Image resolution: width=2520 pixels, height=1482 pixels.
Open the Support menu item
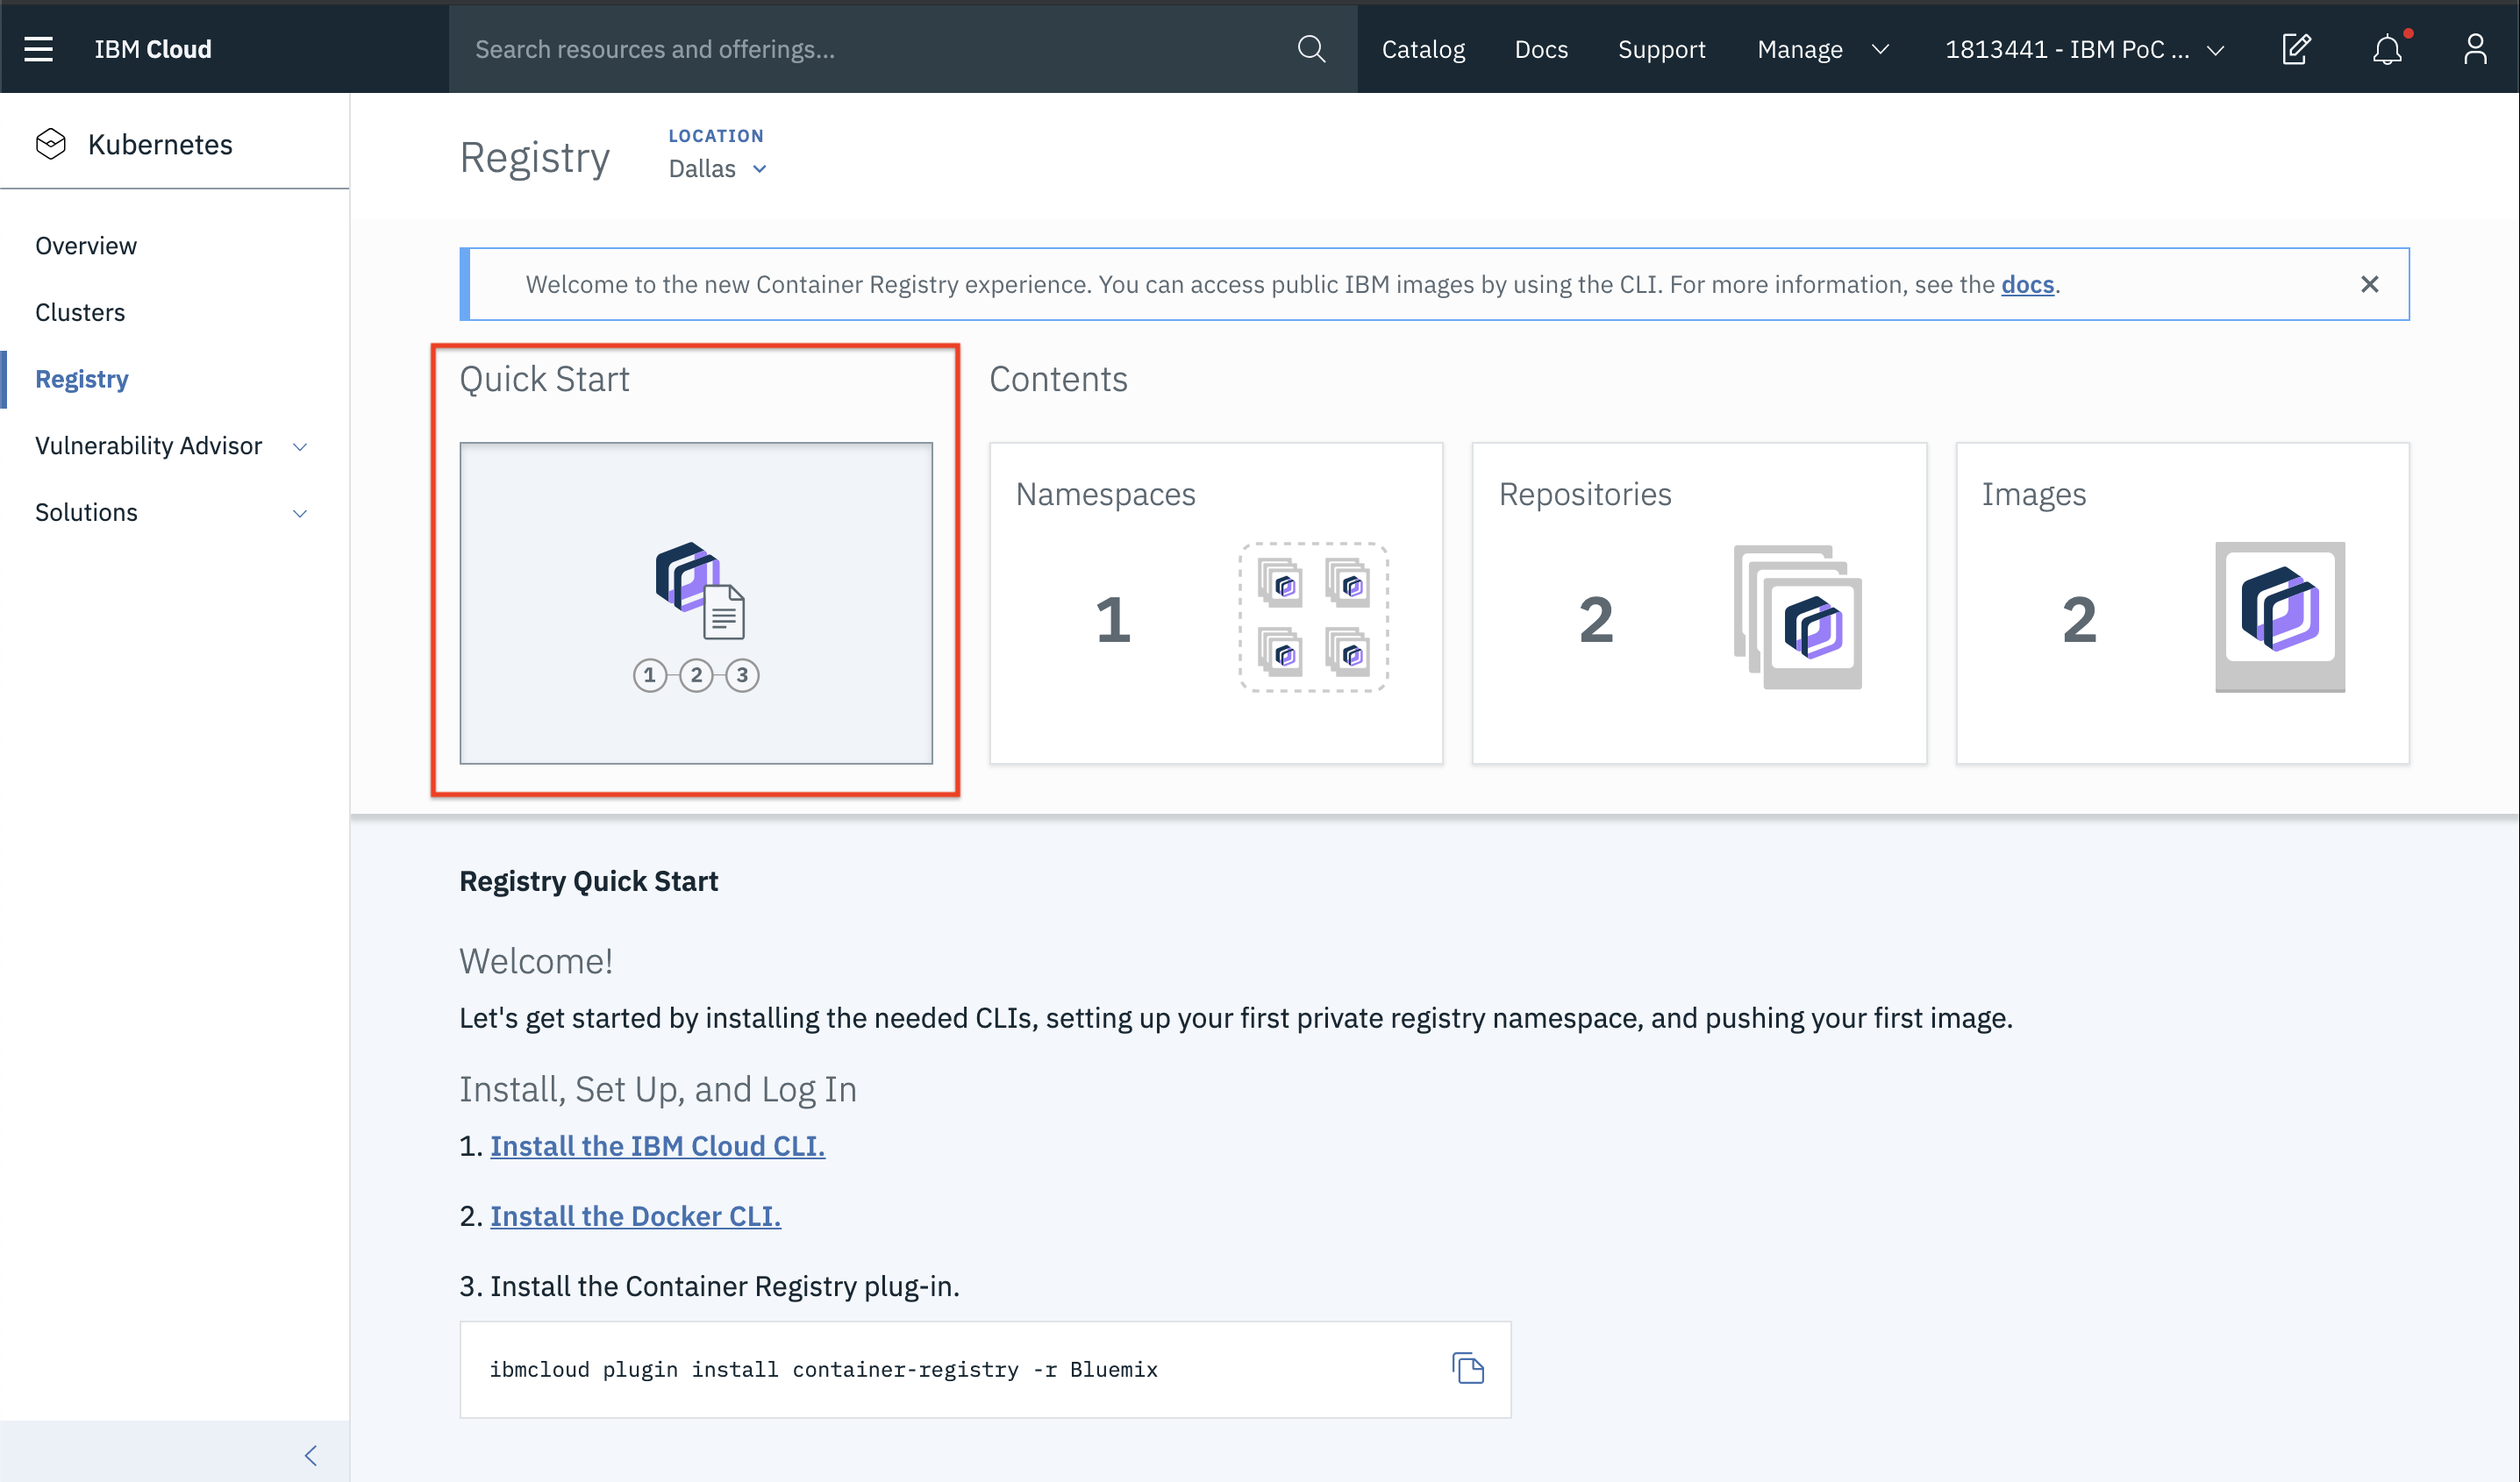pyautogui.click(x=1661, y=49)
